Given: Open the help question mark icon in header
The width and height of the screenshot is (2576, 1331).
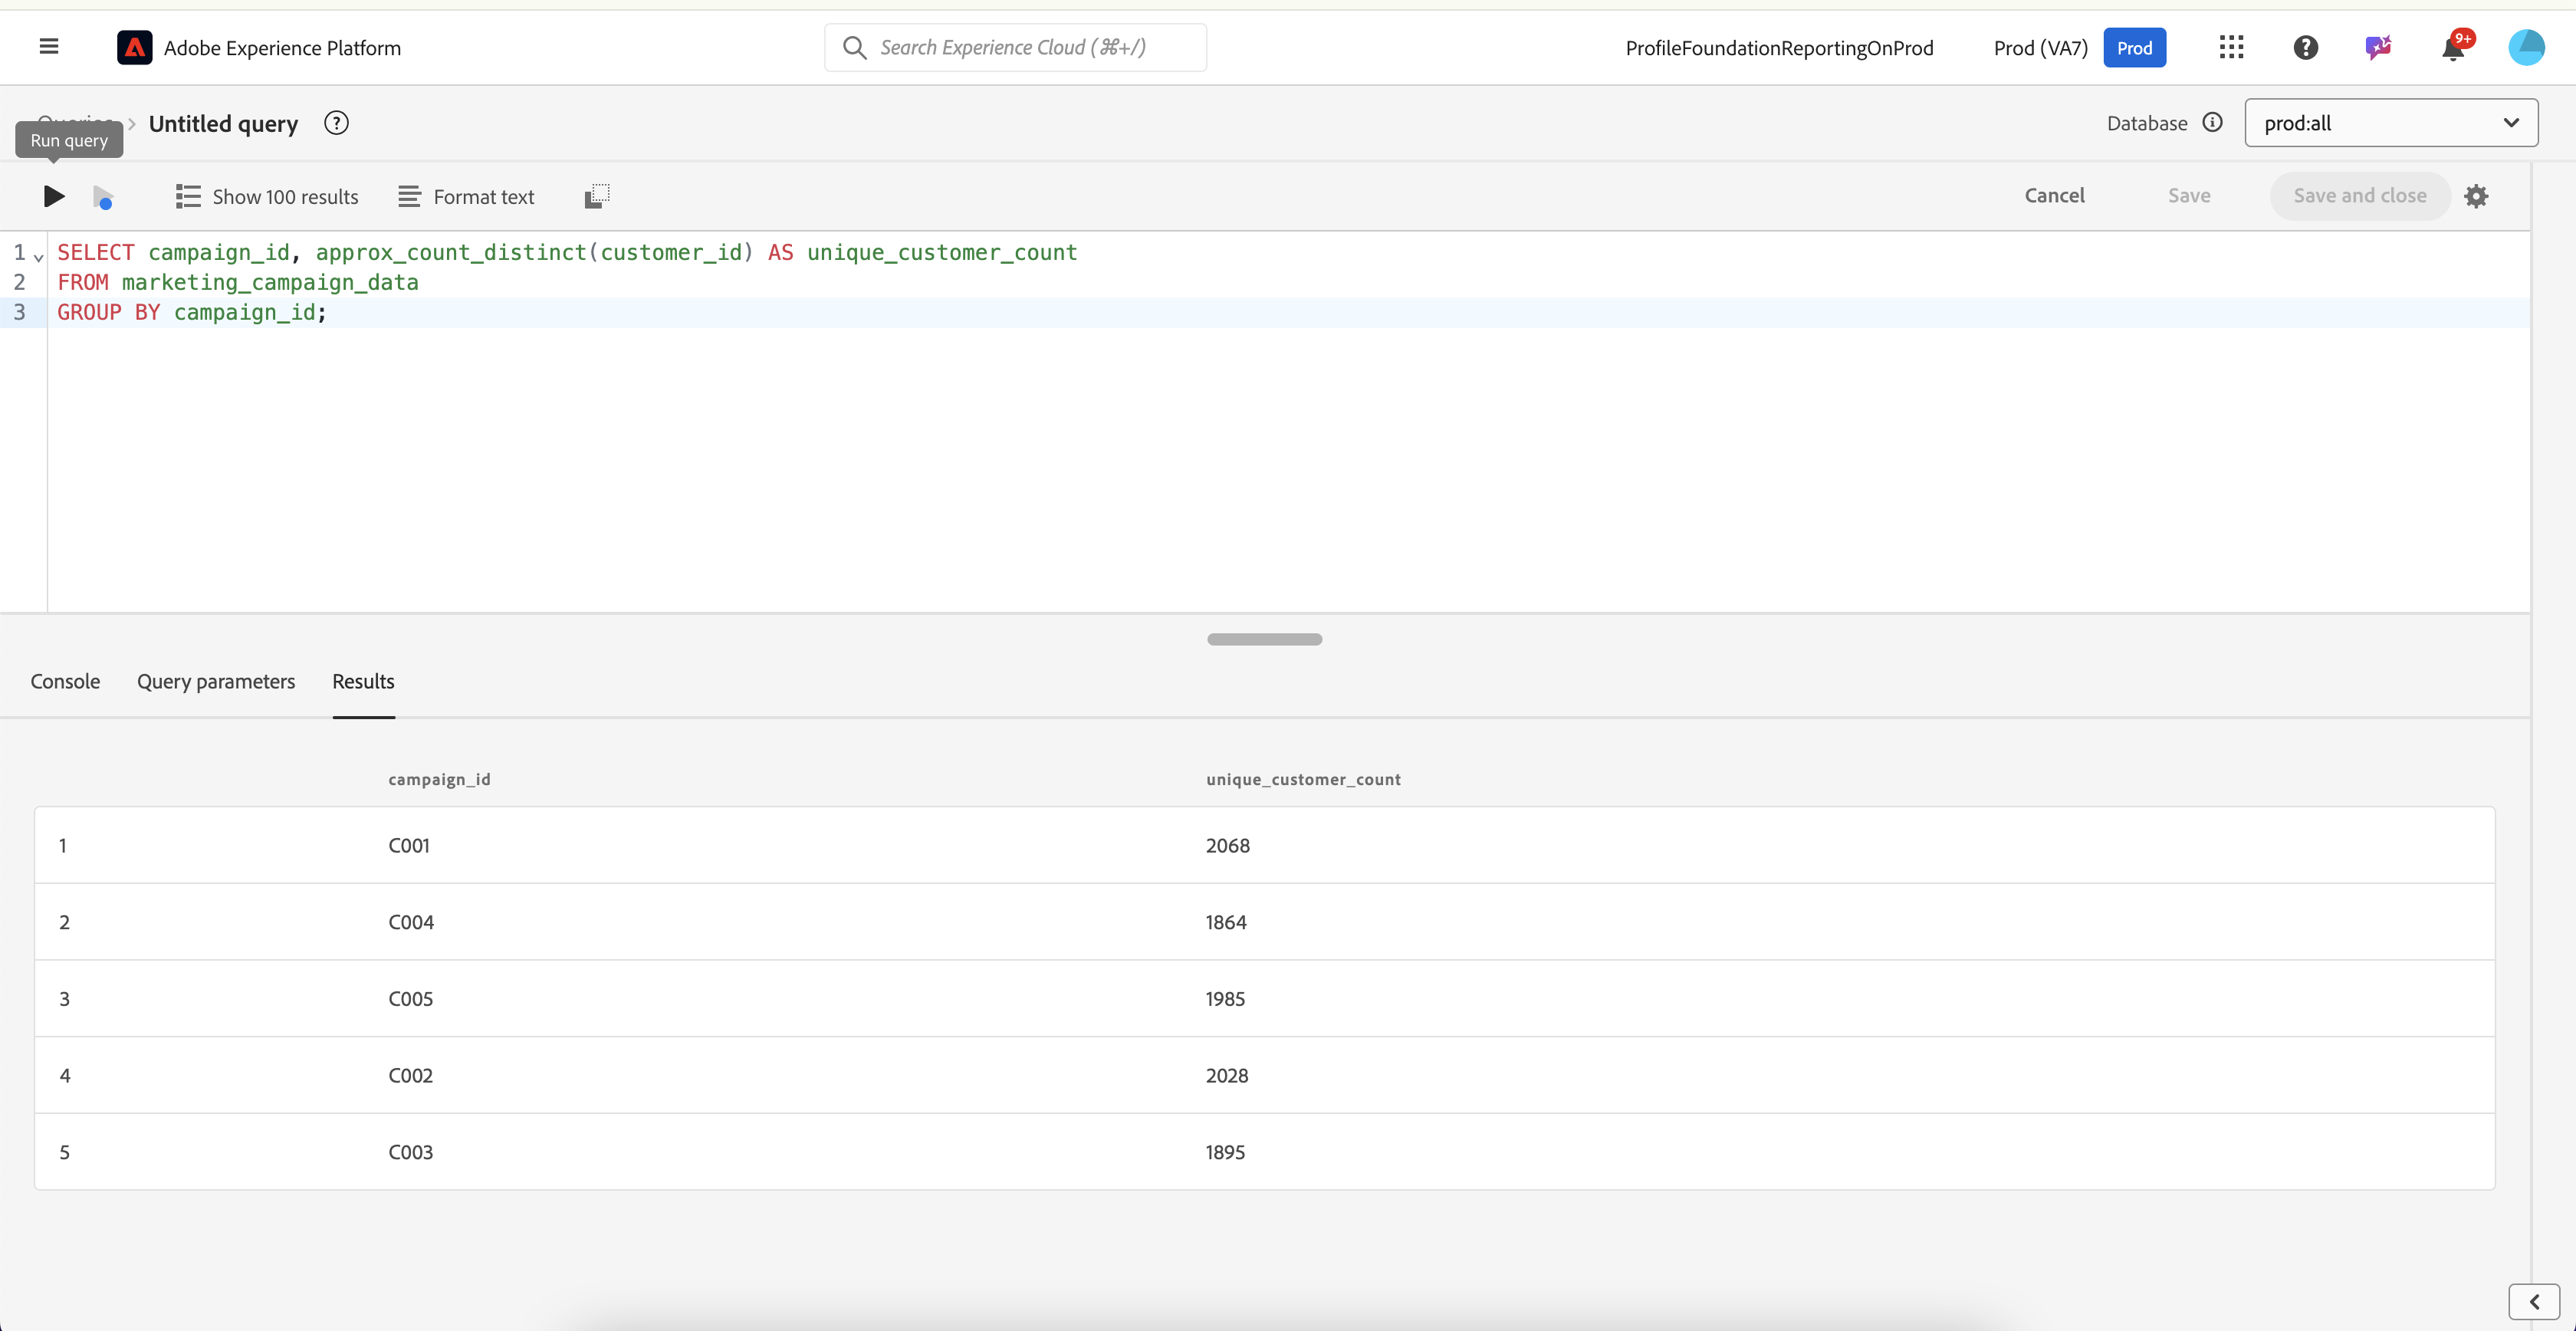Looking at the screenshot, I should point(2305,47).
